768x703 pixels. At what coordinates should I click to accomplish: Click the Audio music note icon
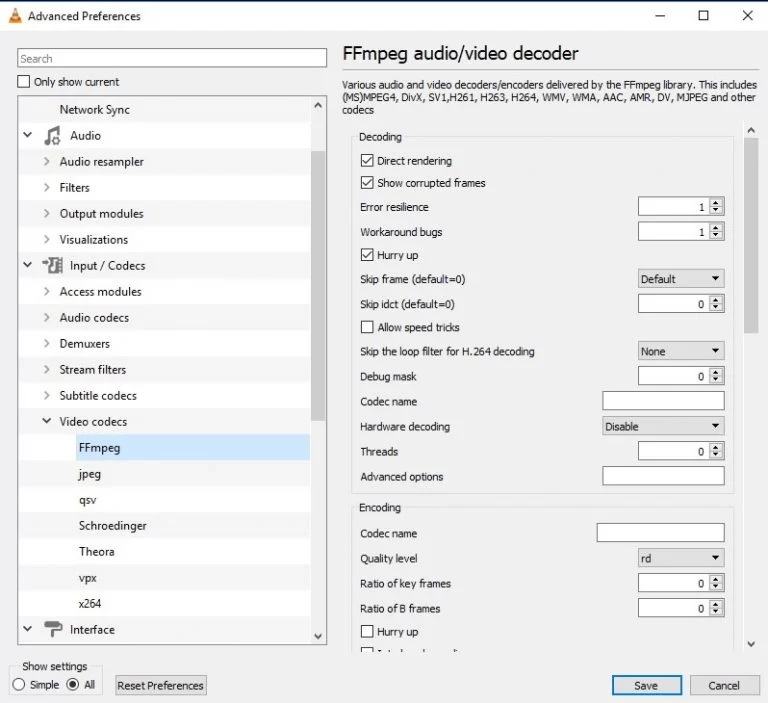pos(52,136)
